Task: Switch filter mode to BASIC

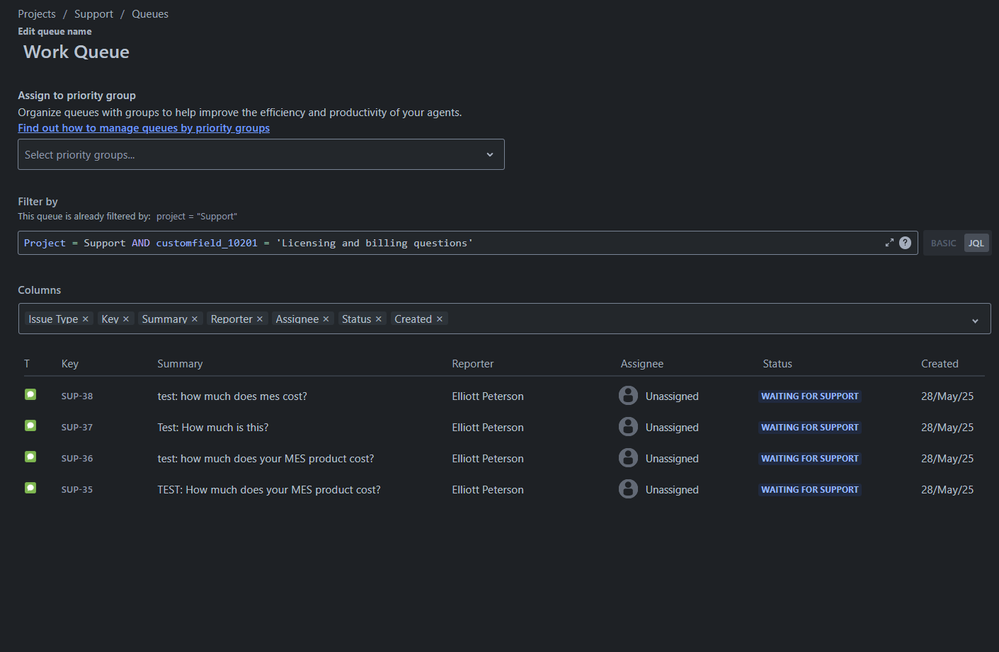Action: point(943,243)
